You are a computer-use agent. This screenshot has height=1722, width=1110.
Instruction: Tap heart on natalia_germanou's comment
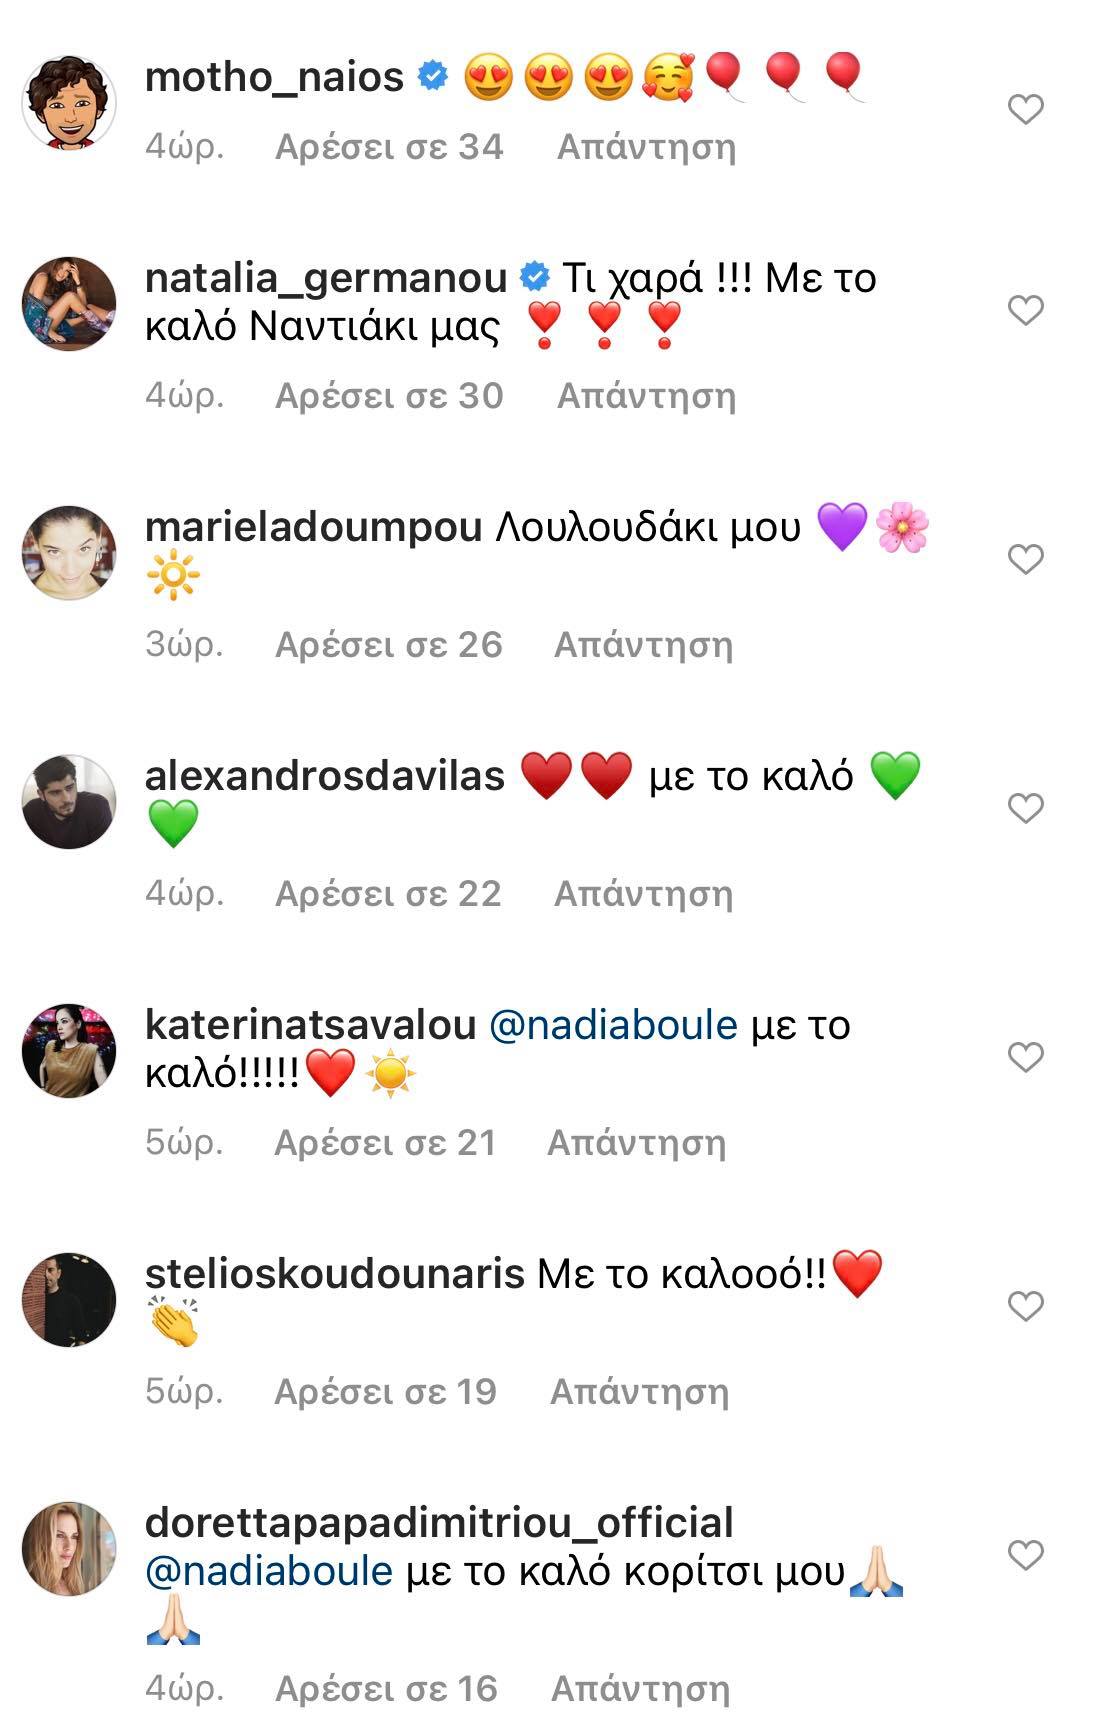[1025, 310]
